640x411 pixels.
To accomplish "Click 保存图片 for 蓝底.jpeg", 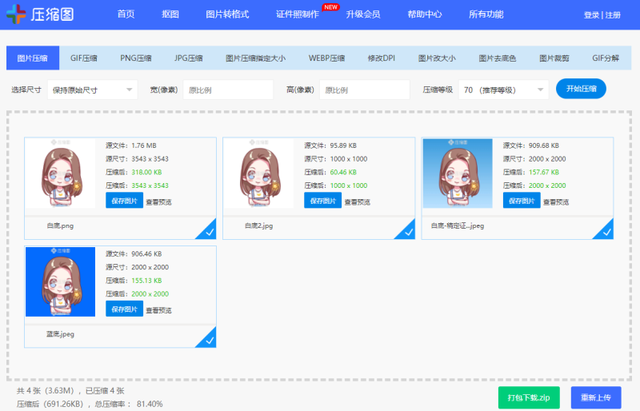I will point(124,309).
